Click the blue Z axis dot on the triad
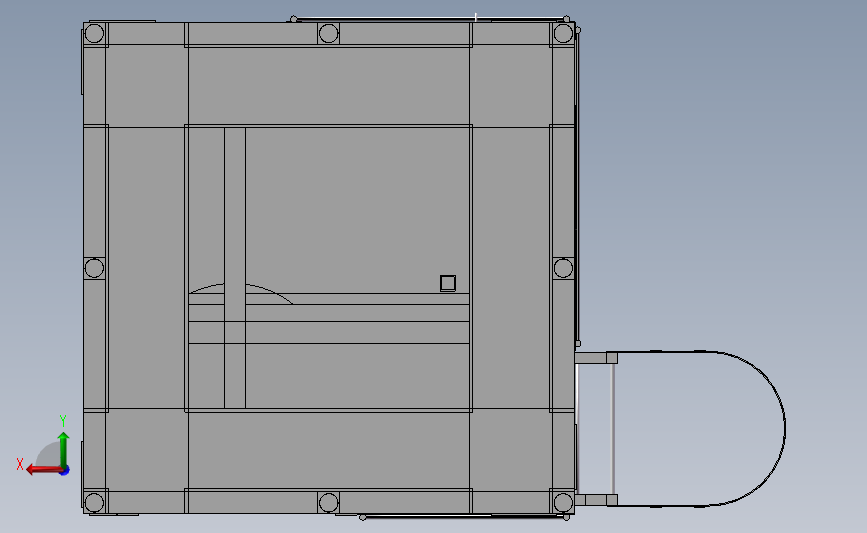This screenshot has height=533, width=867. [x=65, y=471]
